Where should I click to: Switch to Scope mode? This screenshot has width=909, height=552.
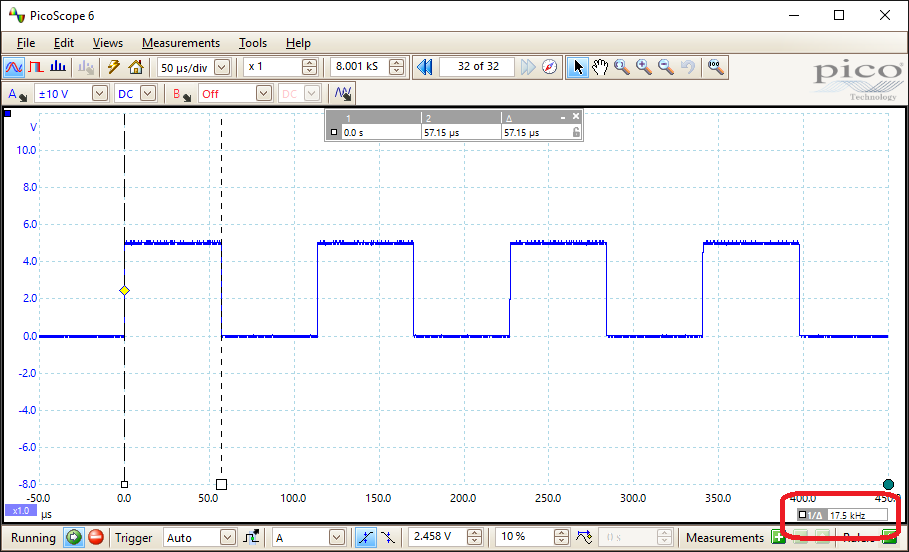[14, 67]
